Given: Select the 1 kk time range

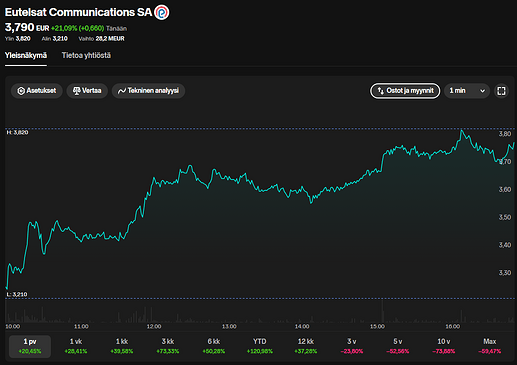Looking at the screenshot, I should (122, 346).
